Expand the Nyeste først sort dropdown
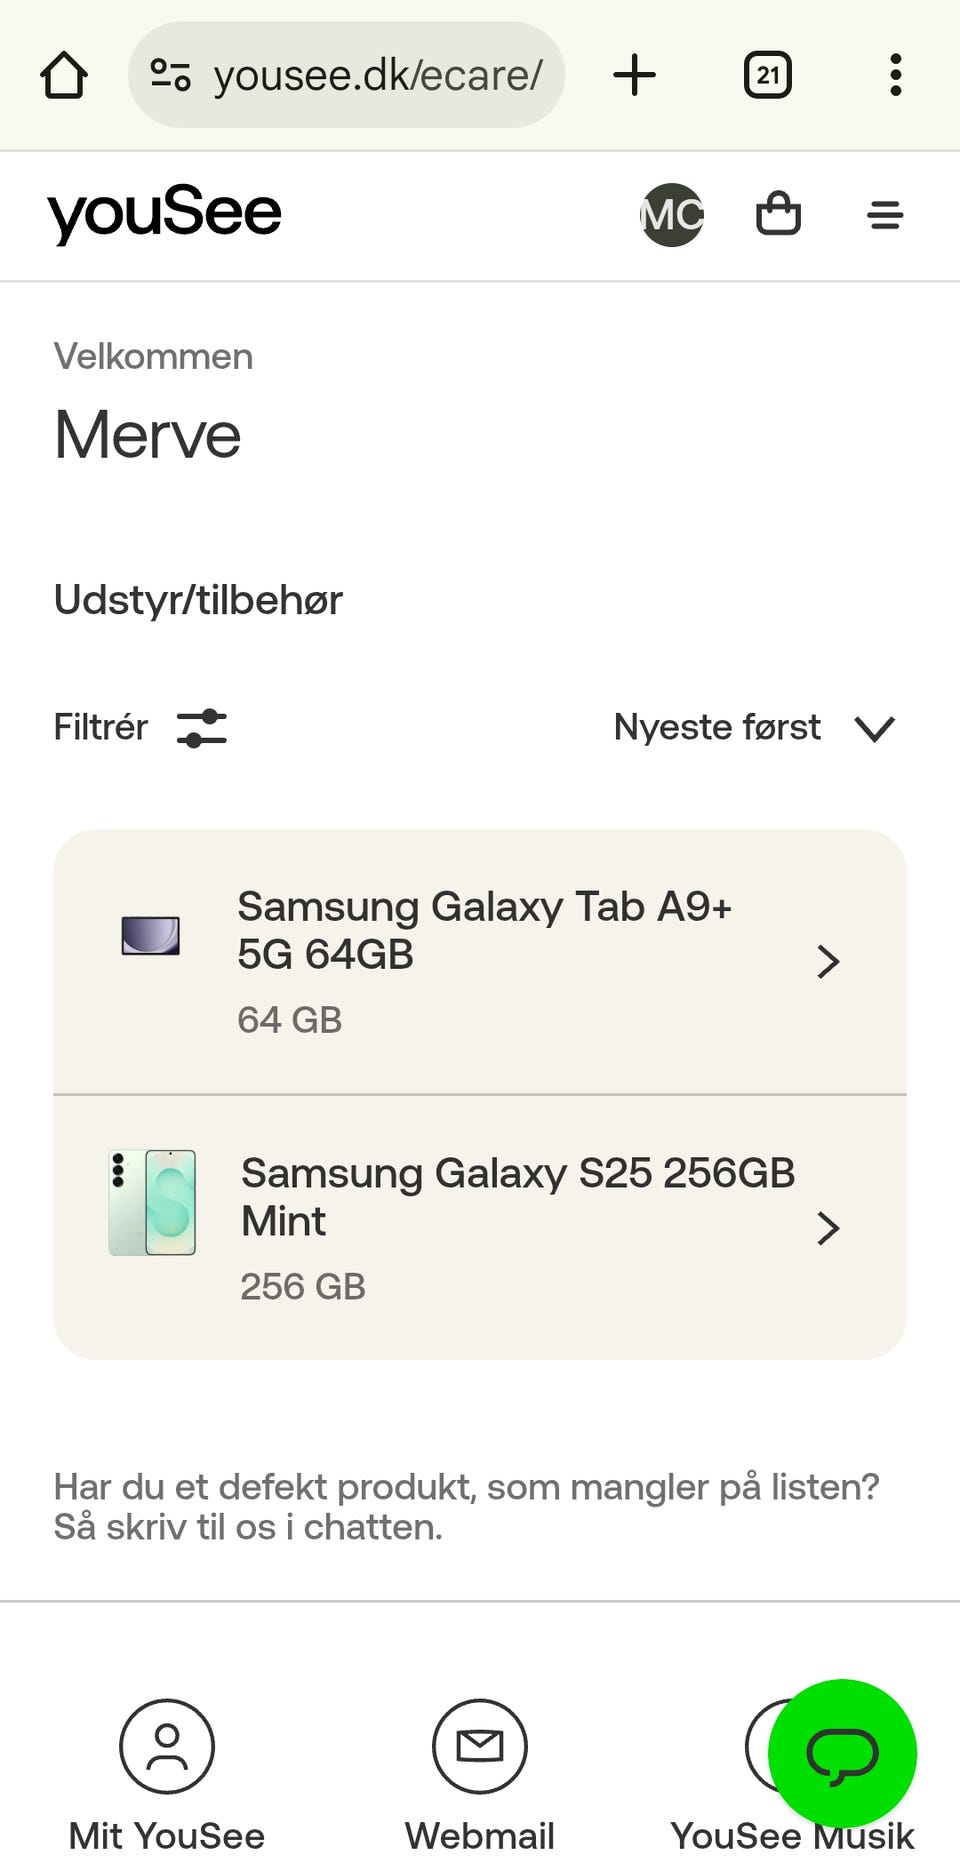960x1871 pixels. pos(754,727)
